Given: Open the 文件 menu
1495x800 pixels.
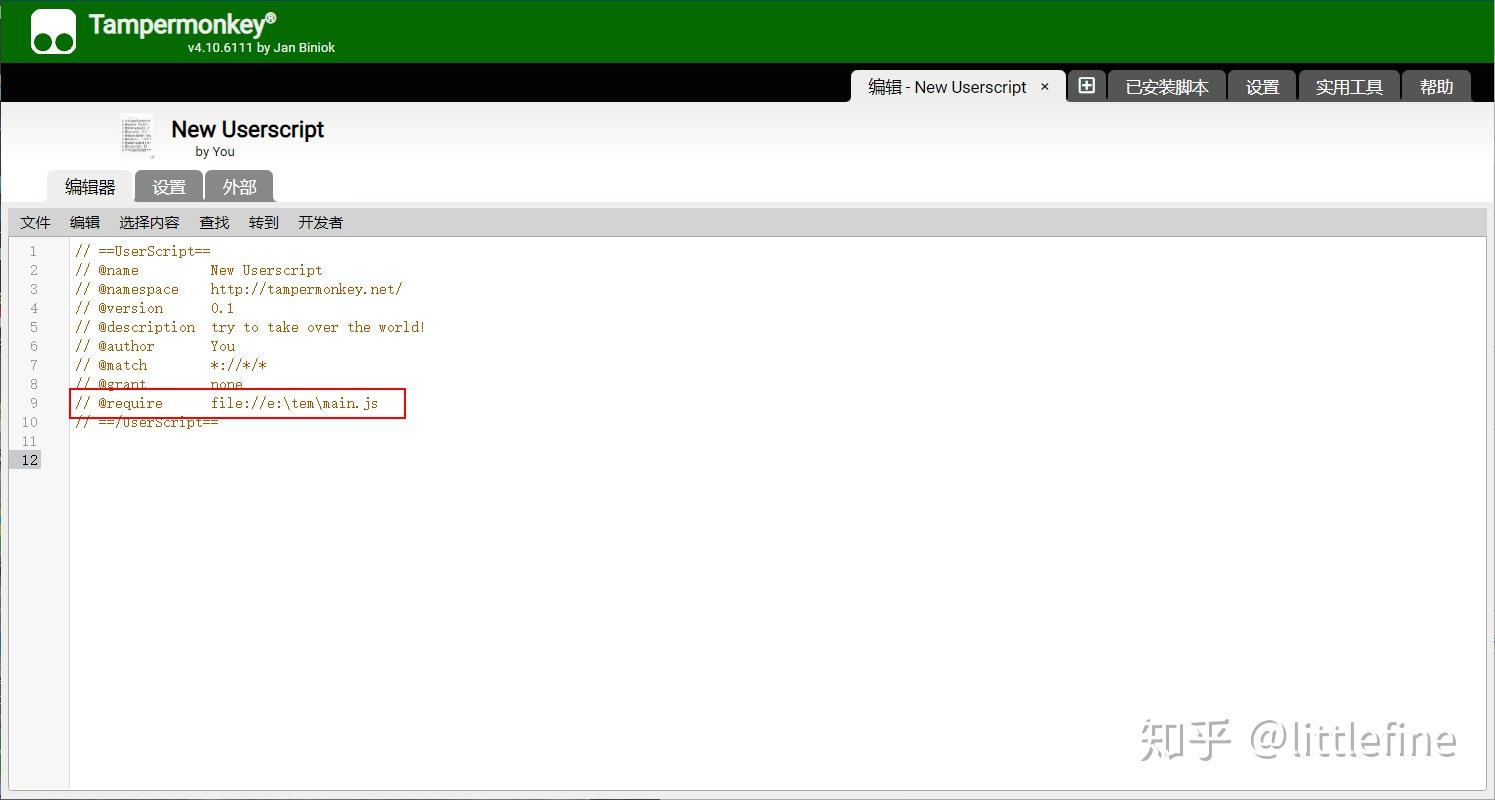Looking at the screenshot, I should tap(35, 222).
